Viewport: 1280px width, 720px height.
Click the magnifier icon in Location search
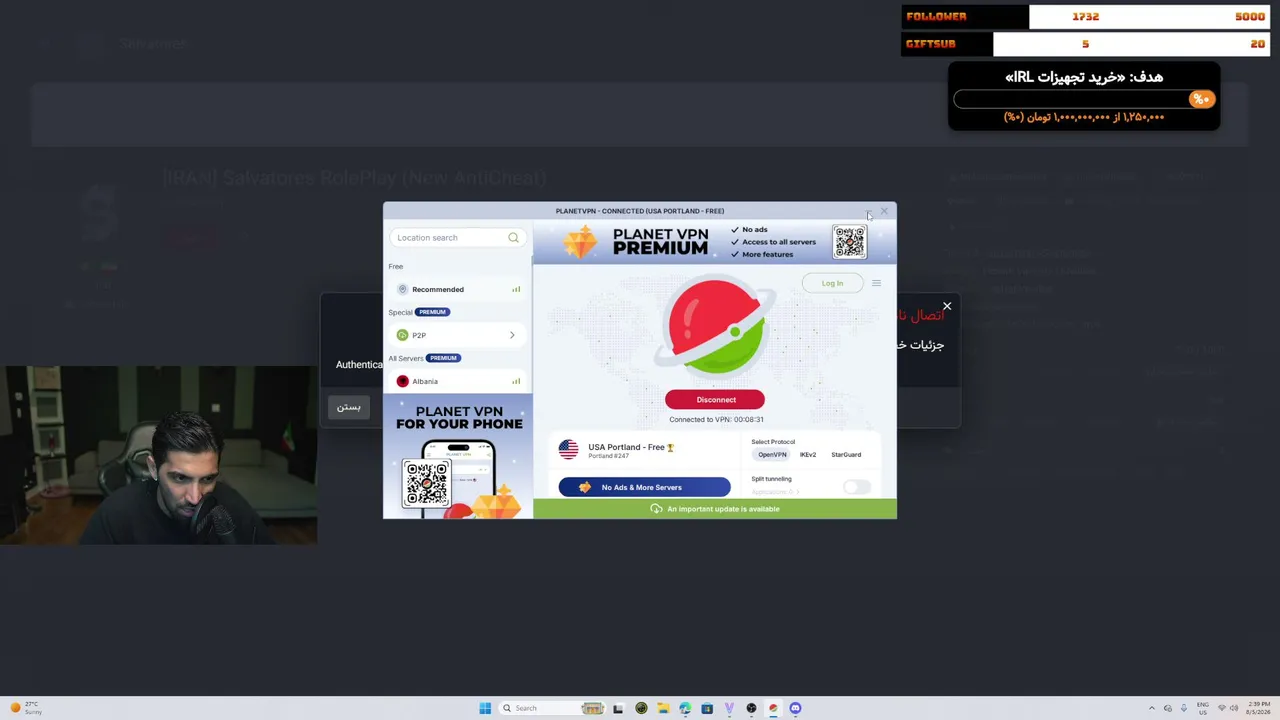[513, 238]
